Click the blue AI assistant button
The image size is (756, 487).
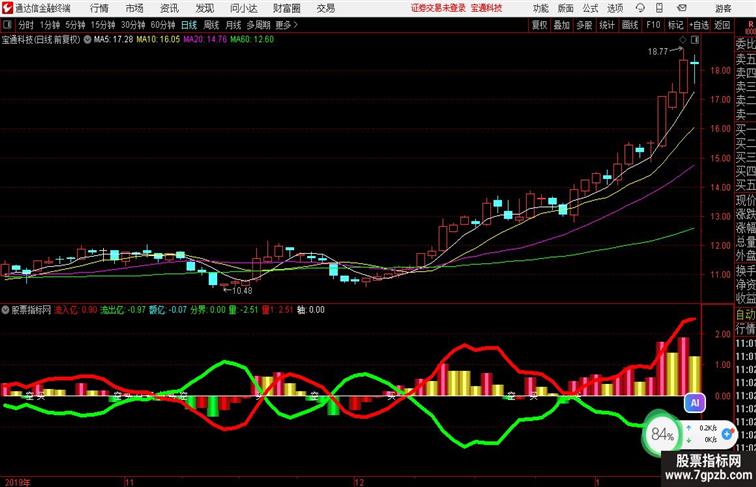(695, 403)
